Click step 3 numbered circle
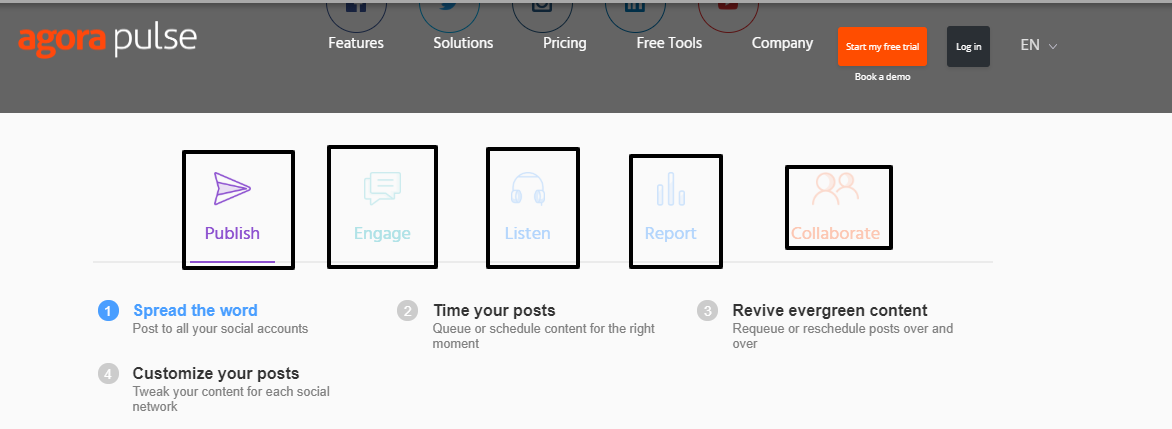This screenshot has height=429, width=1172. [x=707, y=311]
